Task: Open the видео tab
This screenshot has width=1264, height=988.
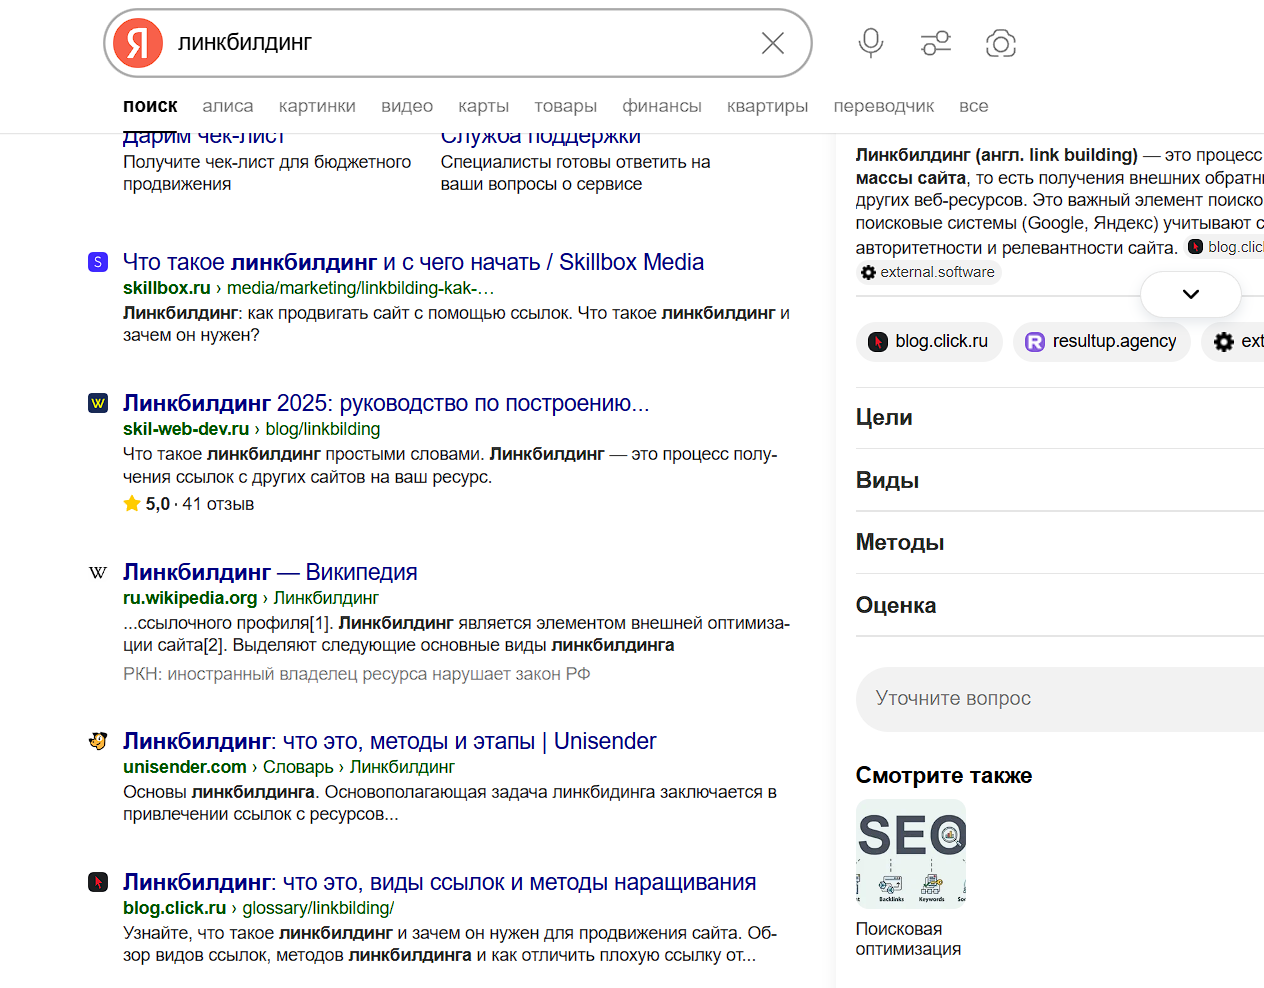Action: (407, 106)
